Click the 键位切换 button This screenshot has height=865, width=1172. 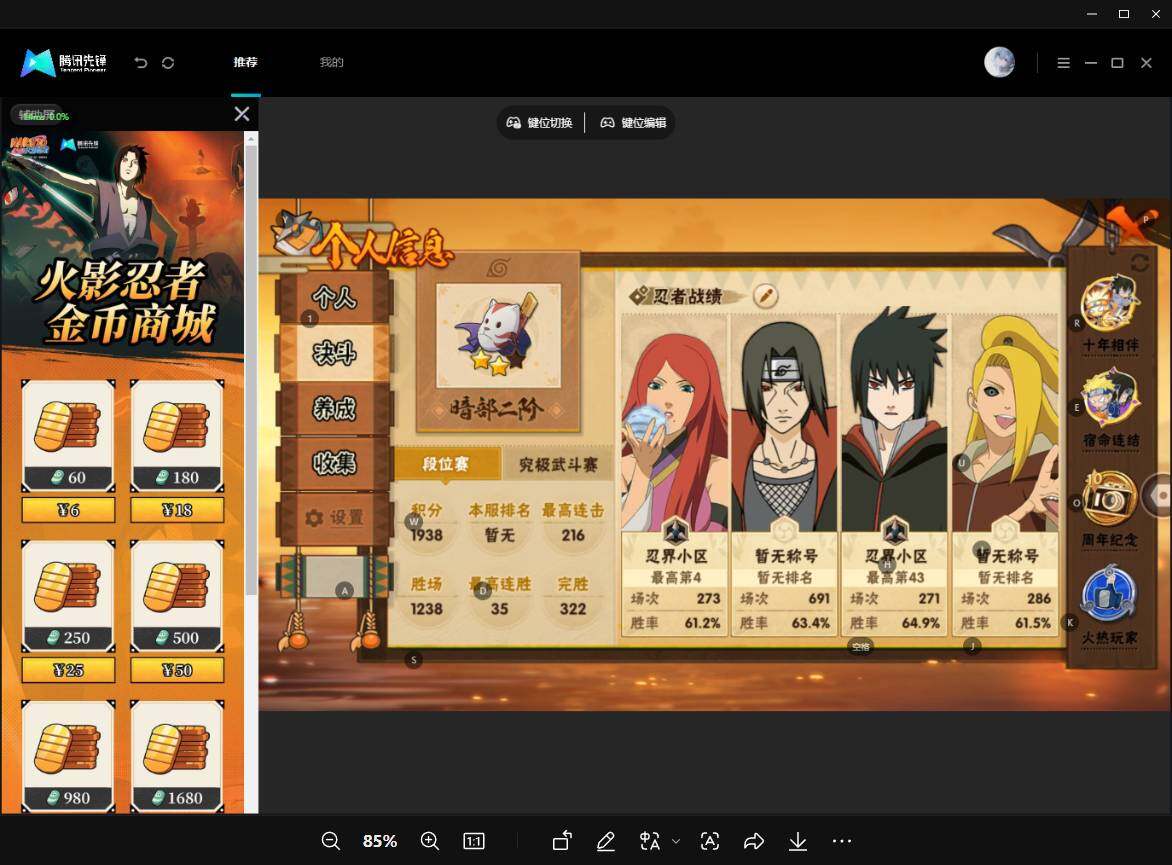point(540,123)
